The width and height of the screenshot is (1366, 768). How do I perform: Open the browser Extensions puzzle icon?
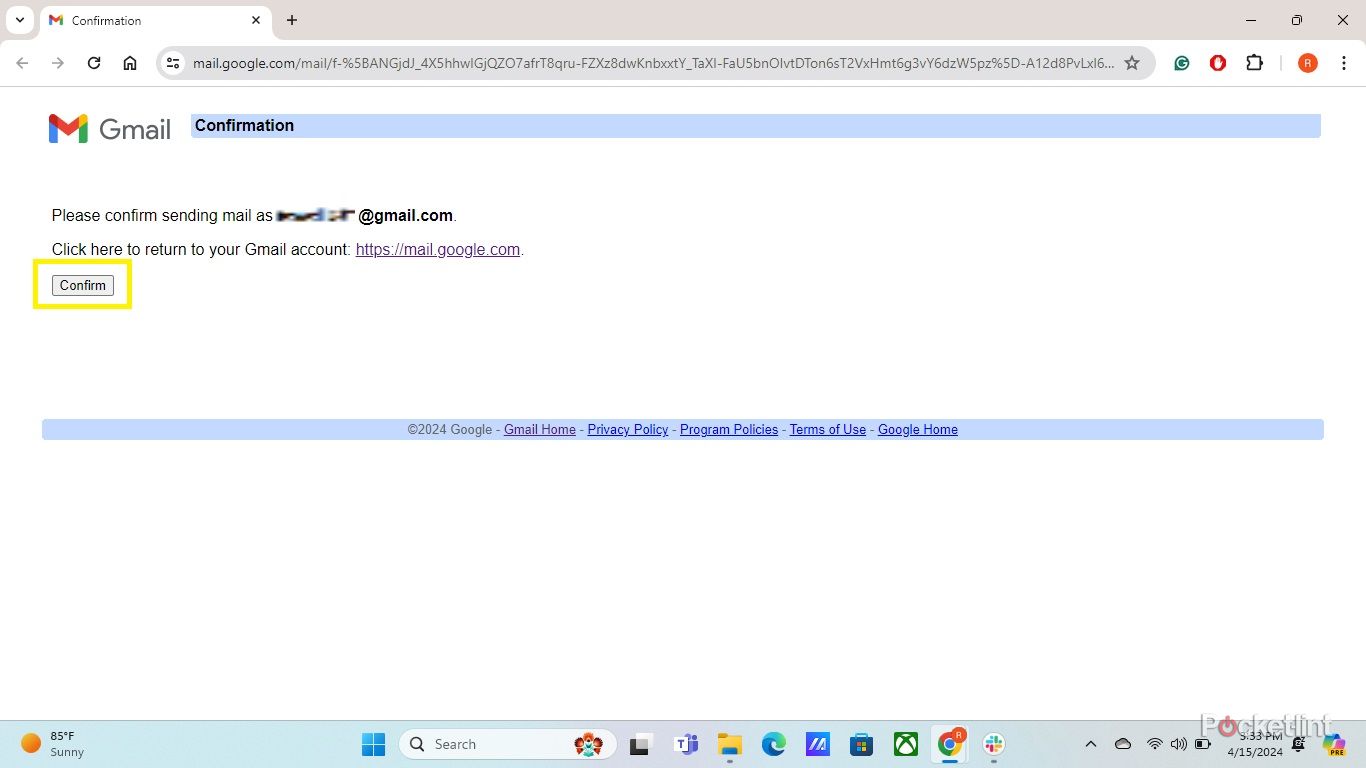[x=1254, y=63]
